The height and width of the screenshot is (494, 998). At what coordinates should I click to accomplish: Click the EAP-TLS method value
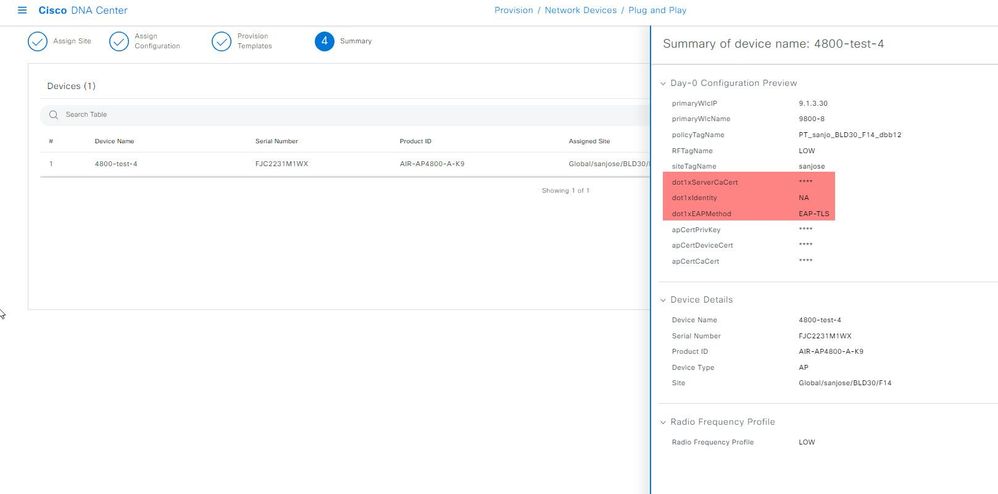(812, 214)
